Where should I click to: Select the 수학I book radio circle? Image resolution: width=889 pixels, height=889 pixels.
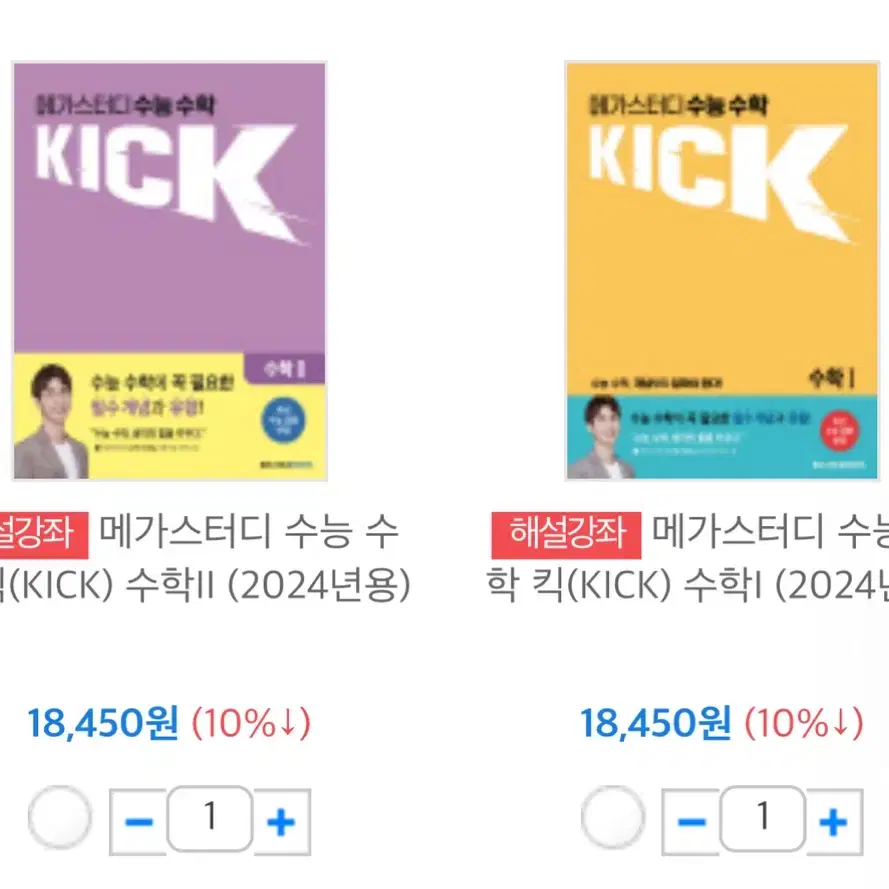coord(613,817)
